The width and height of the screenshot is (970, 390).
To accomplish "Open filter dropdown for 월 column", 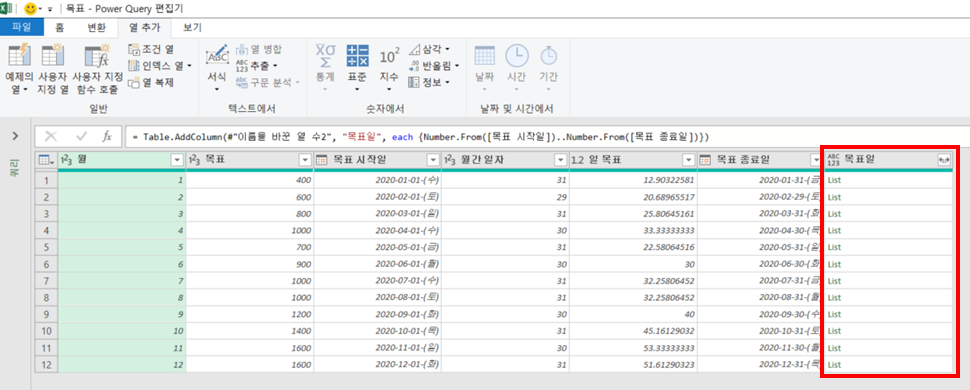I will [x=176, y=160].
